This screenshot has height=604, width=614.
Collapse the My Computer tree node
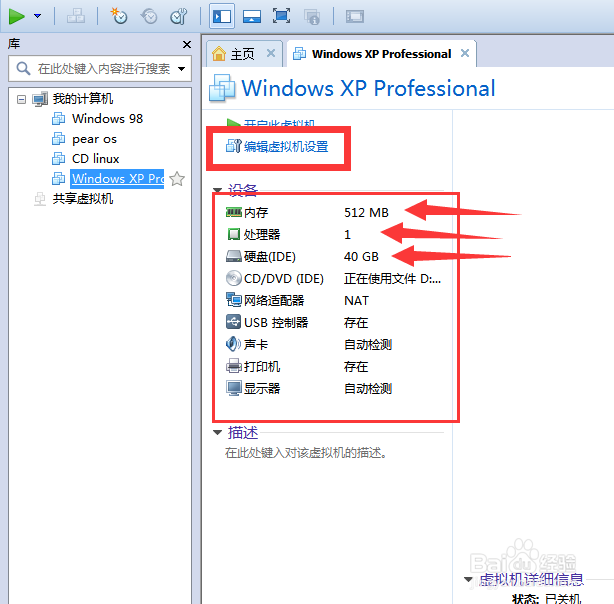pyautogui.click(x=22, y=99)
